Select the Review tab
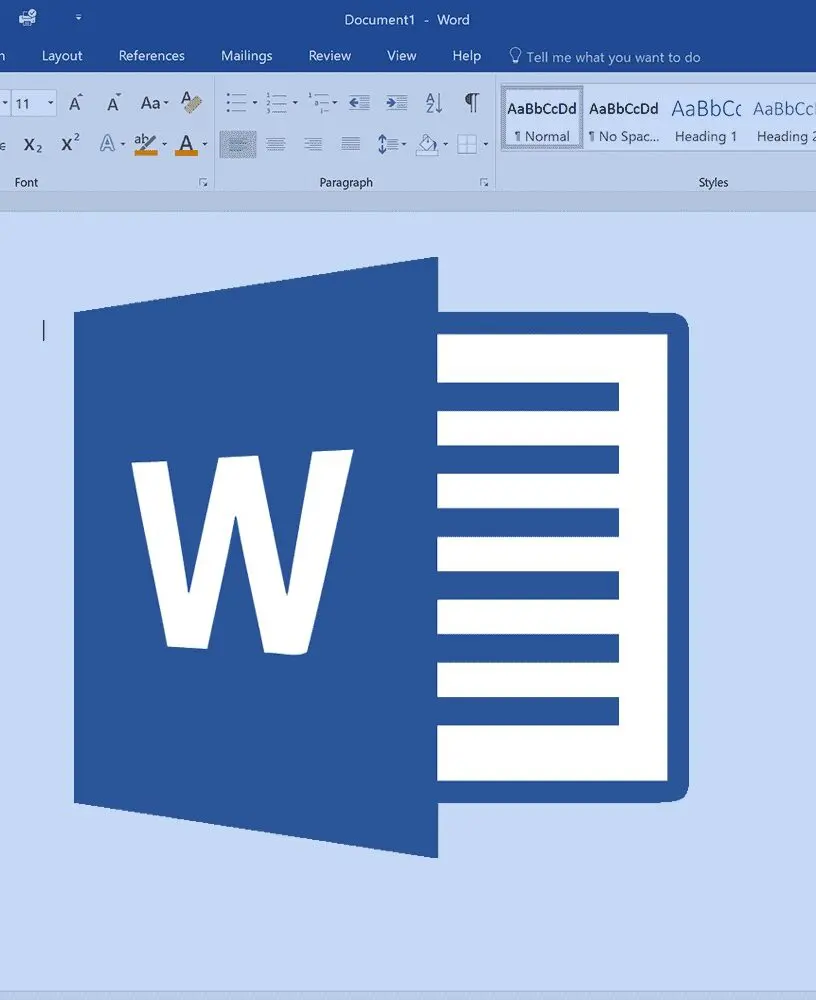This screenshot has height=1000, width=816. pyautogui.click(x=329, y=56)
